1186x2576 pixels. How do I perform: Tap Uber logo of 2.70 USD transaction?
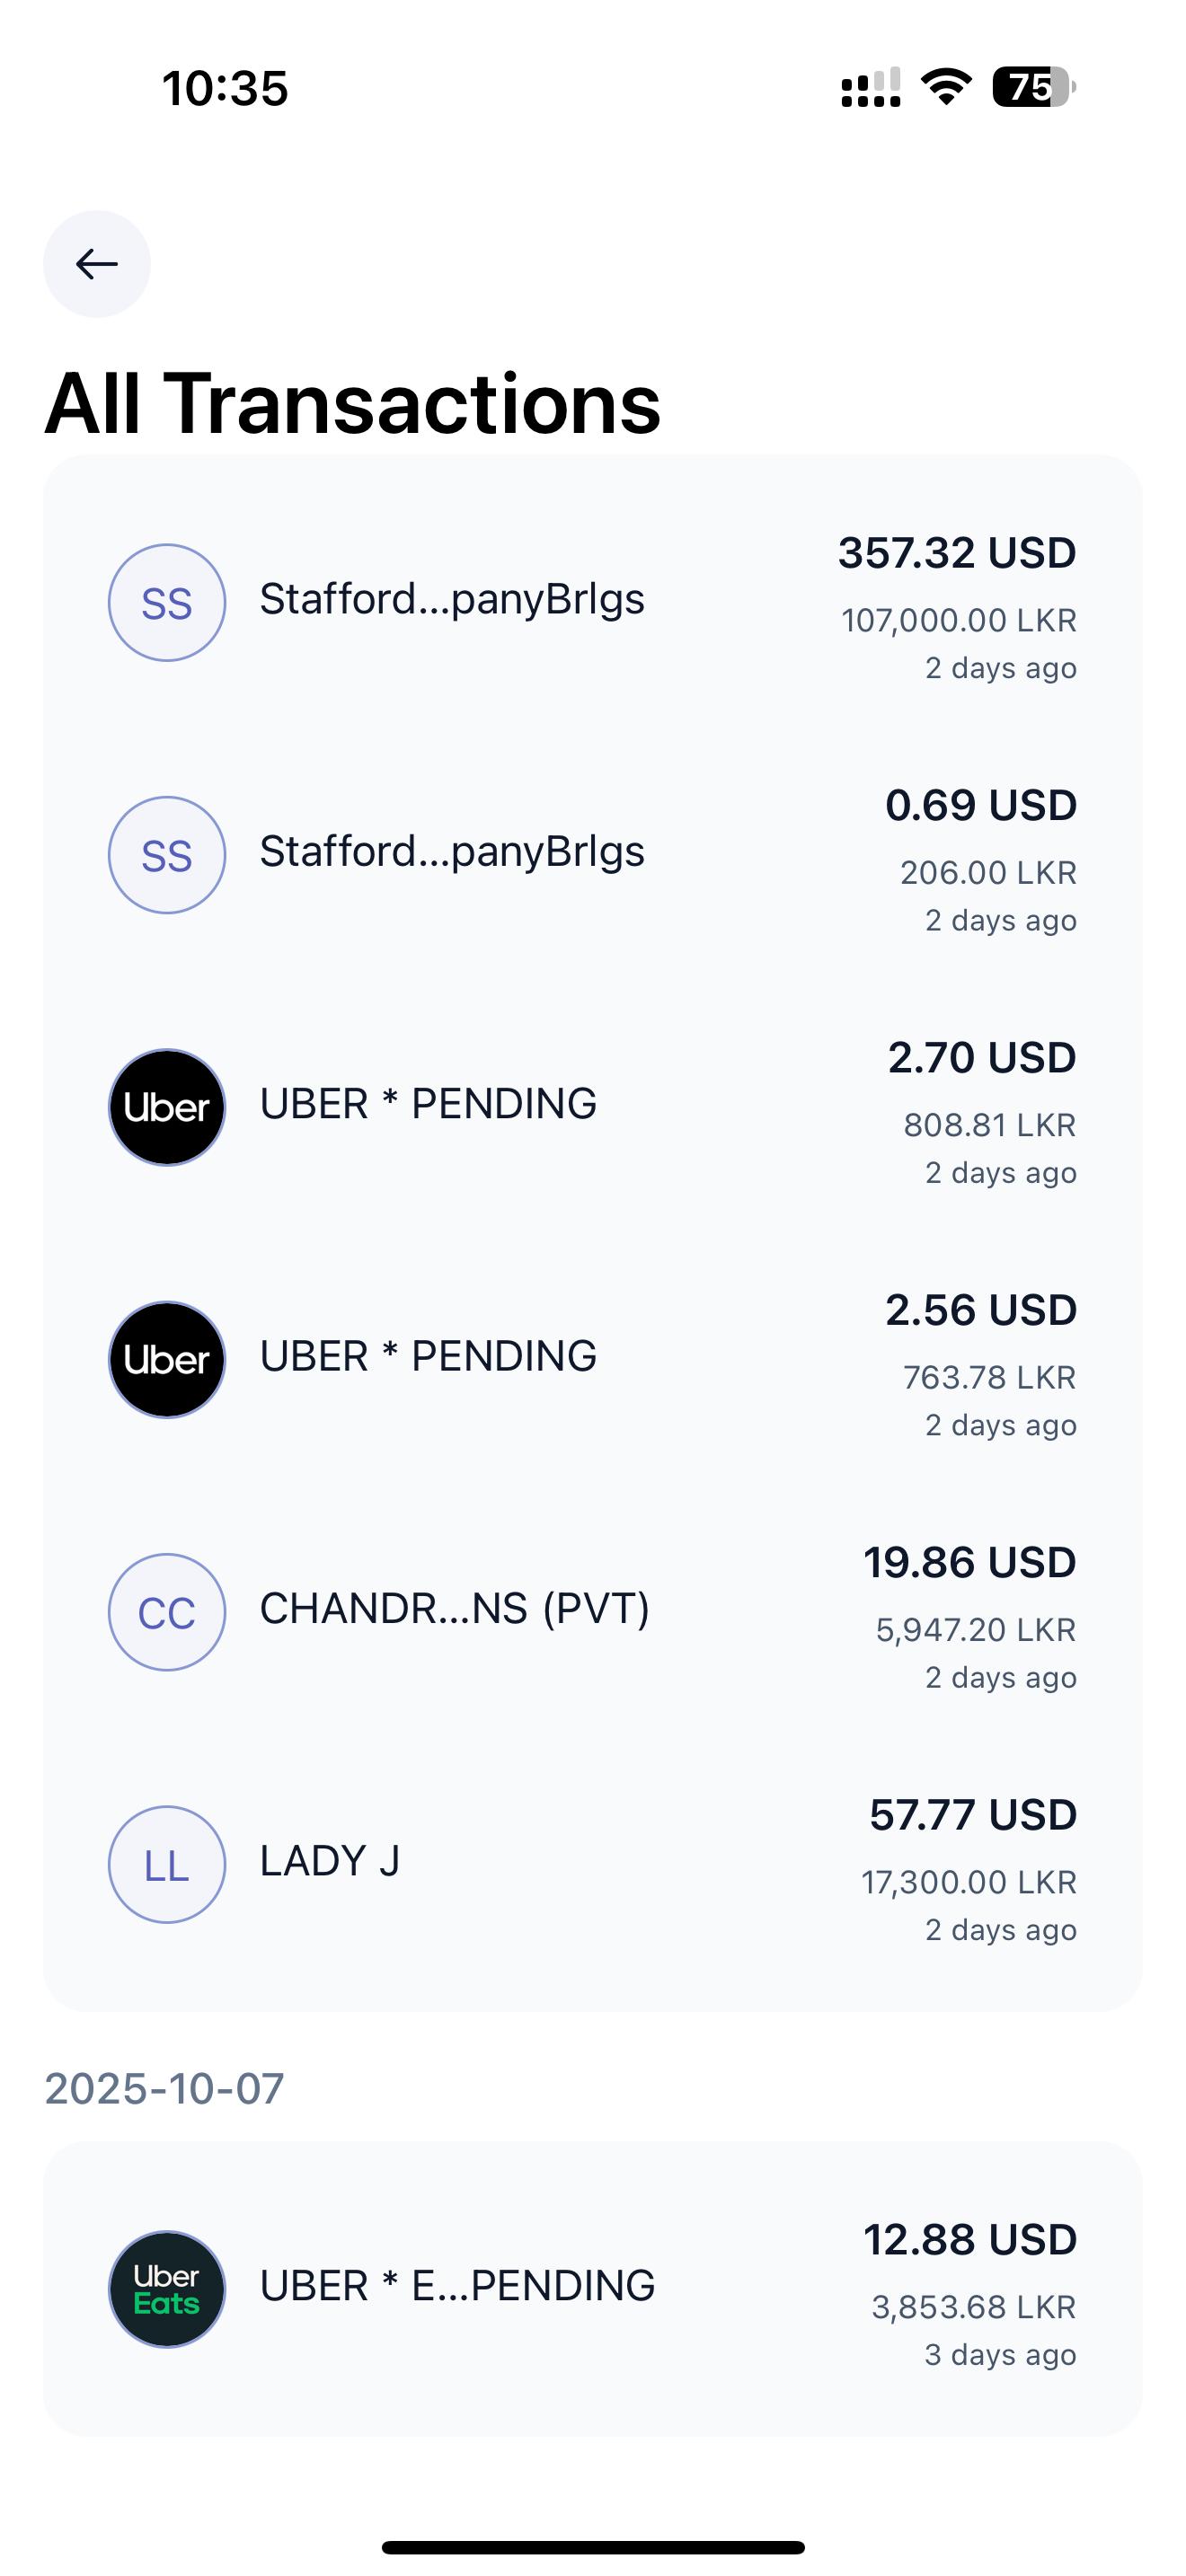tap(167, 1107)
